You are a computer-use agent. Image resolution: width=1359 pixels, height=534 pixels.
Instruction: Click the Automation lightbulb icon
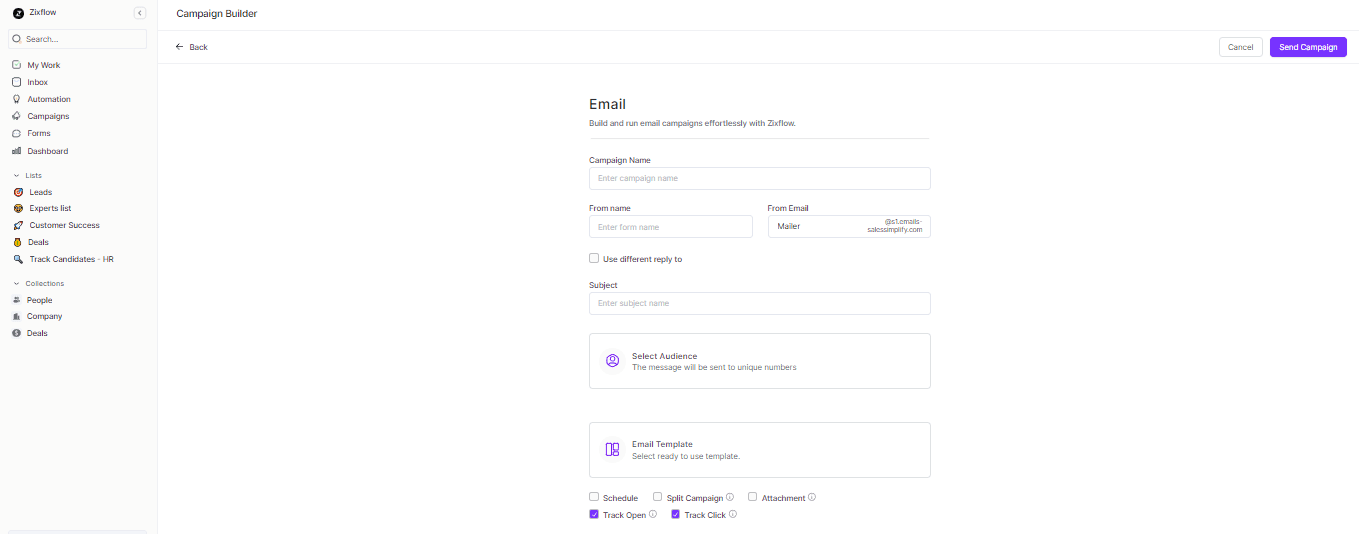point(17,99)
